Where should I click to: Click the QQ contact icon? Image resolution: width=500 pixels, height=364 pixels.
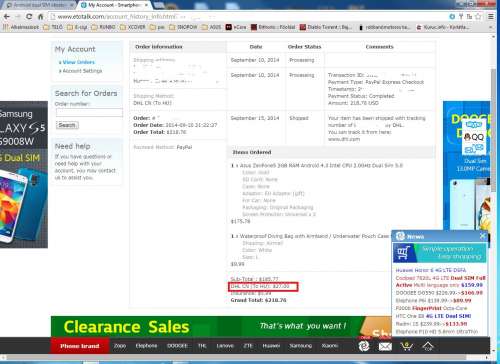point(474,137)
